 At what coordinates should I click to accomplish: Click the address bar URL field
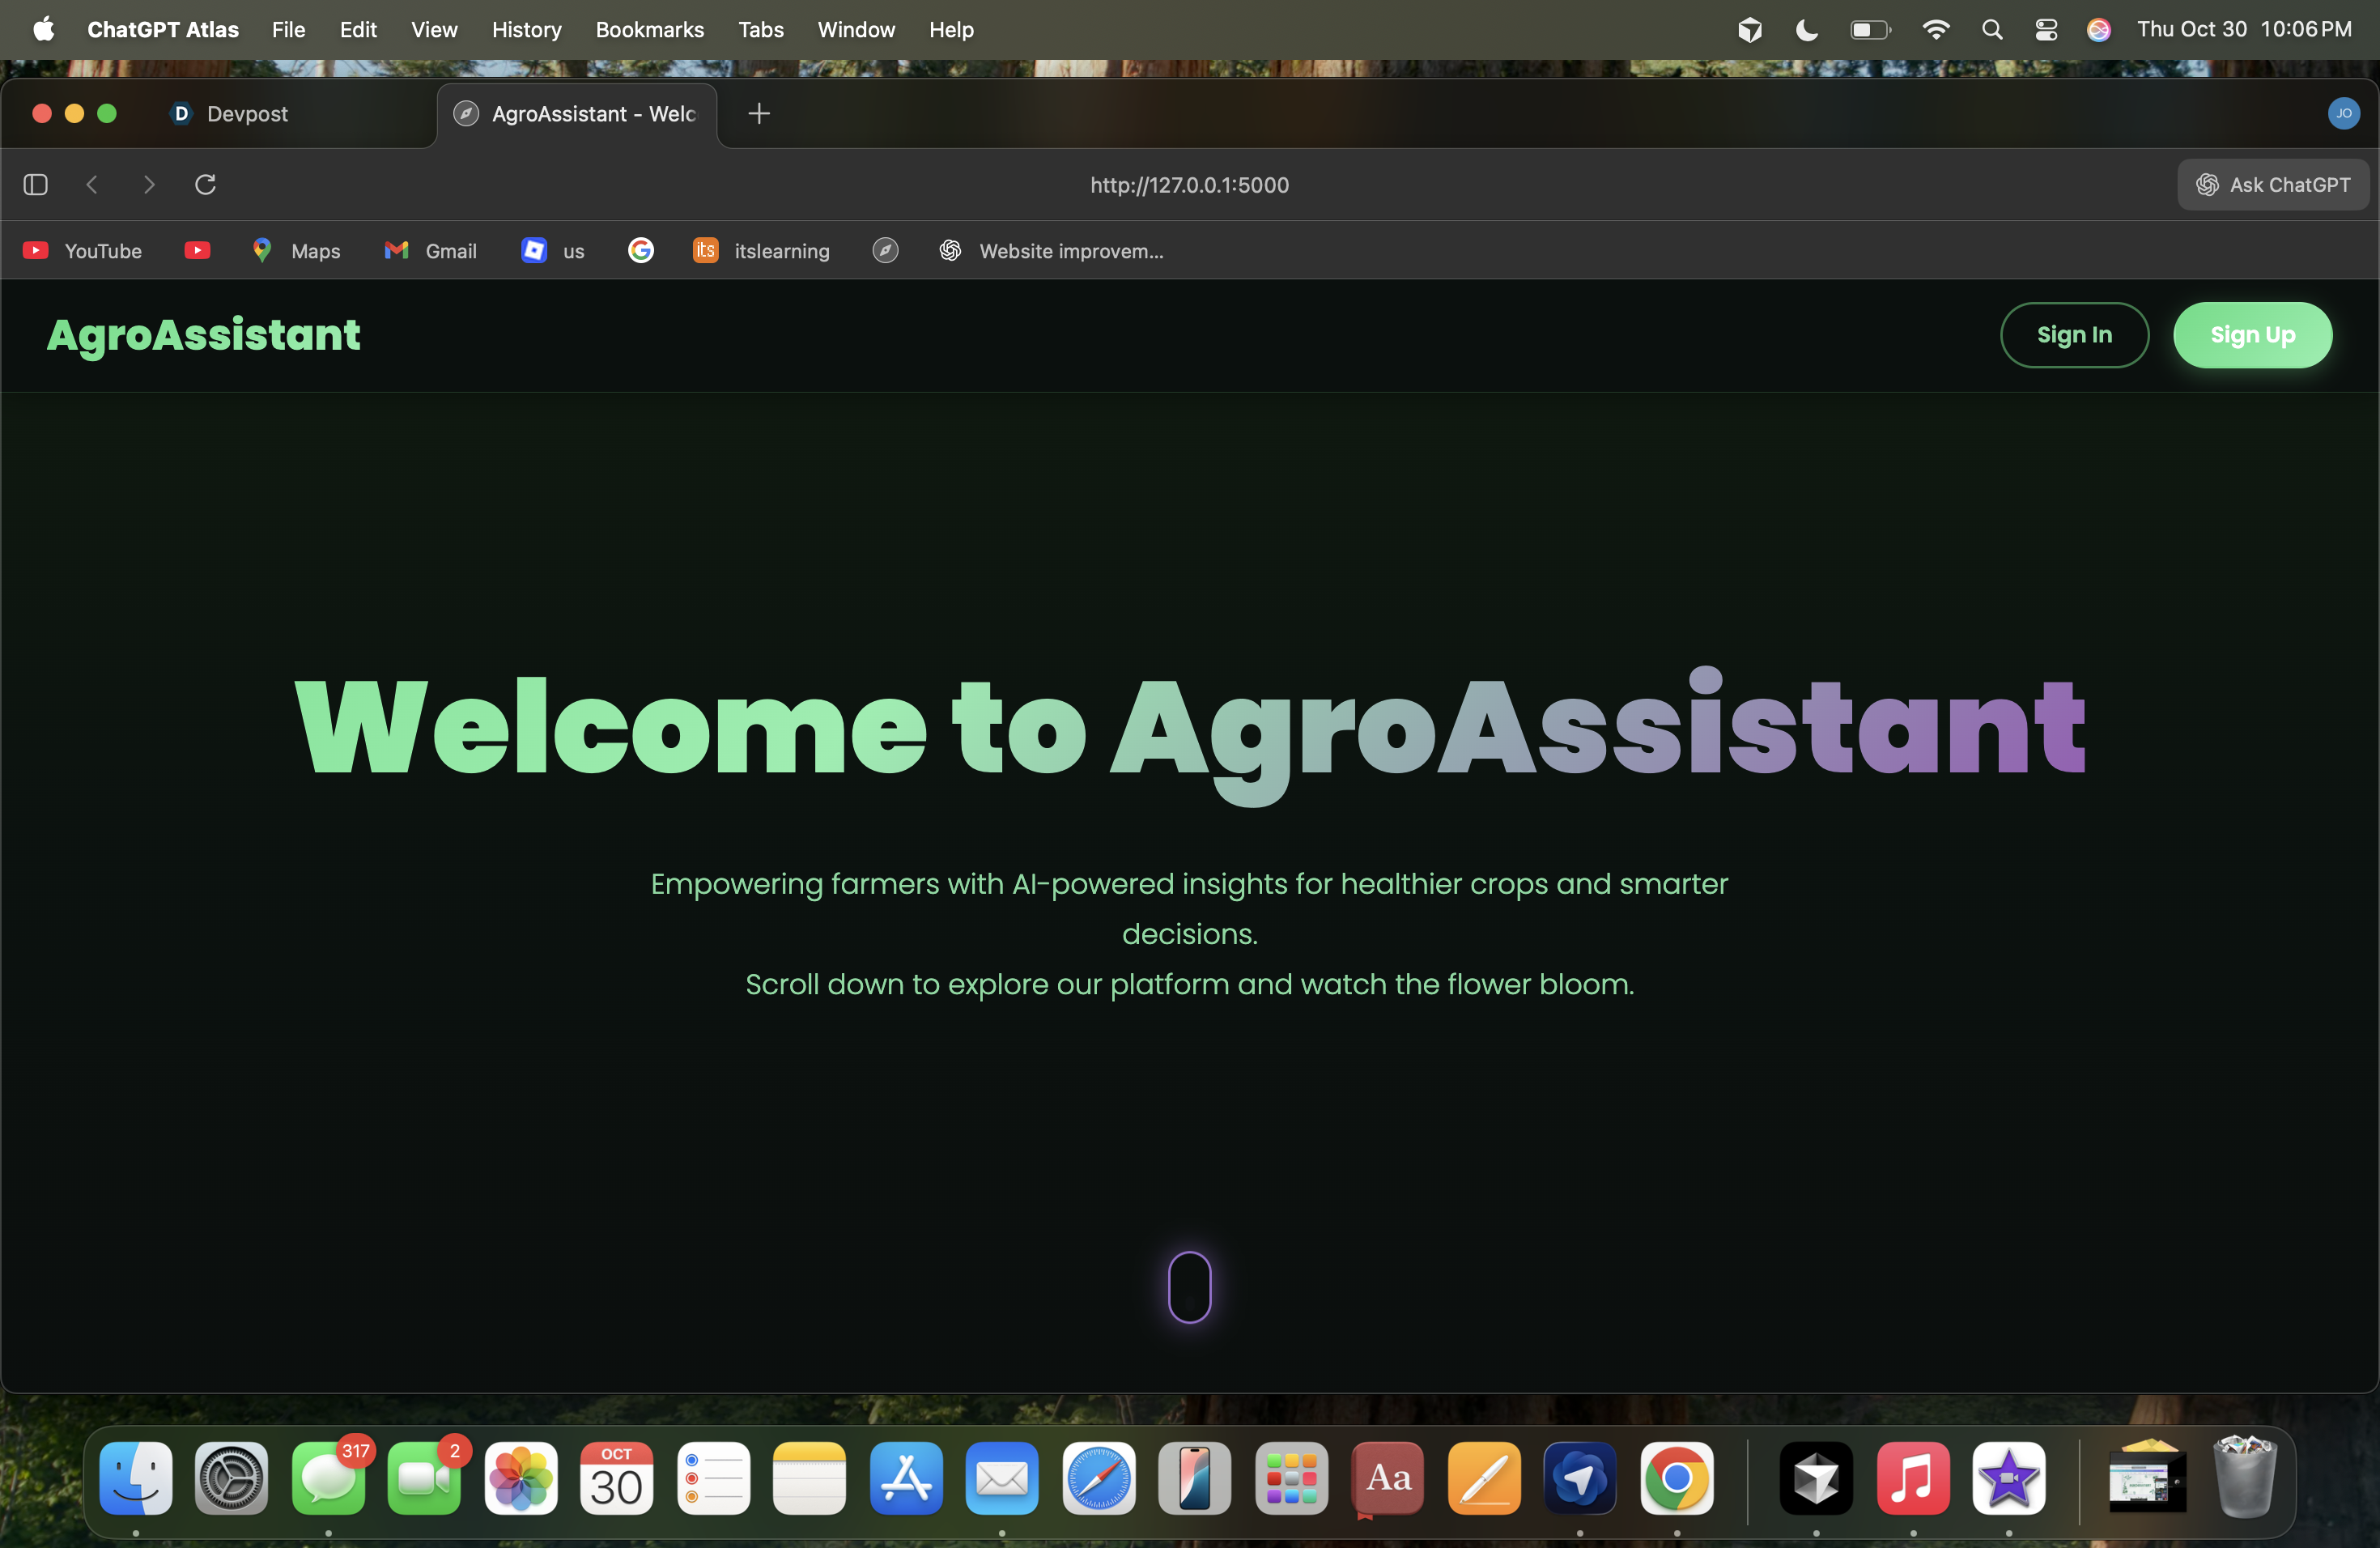tap(1189, 185)
